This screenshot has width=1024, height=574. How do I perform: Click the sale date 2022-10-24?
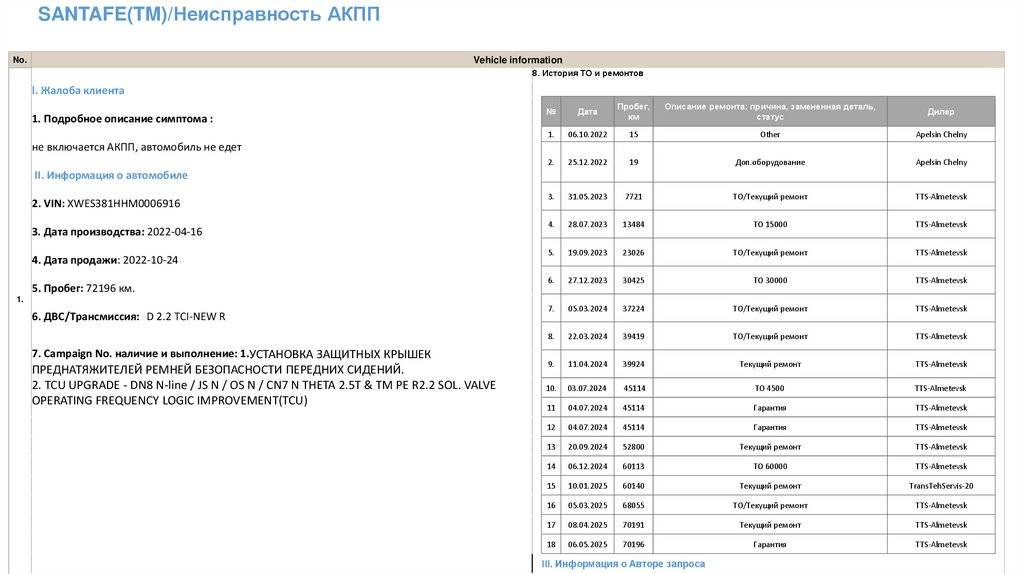click(150, 260)
